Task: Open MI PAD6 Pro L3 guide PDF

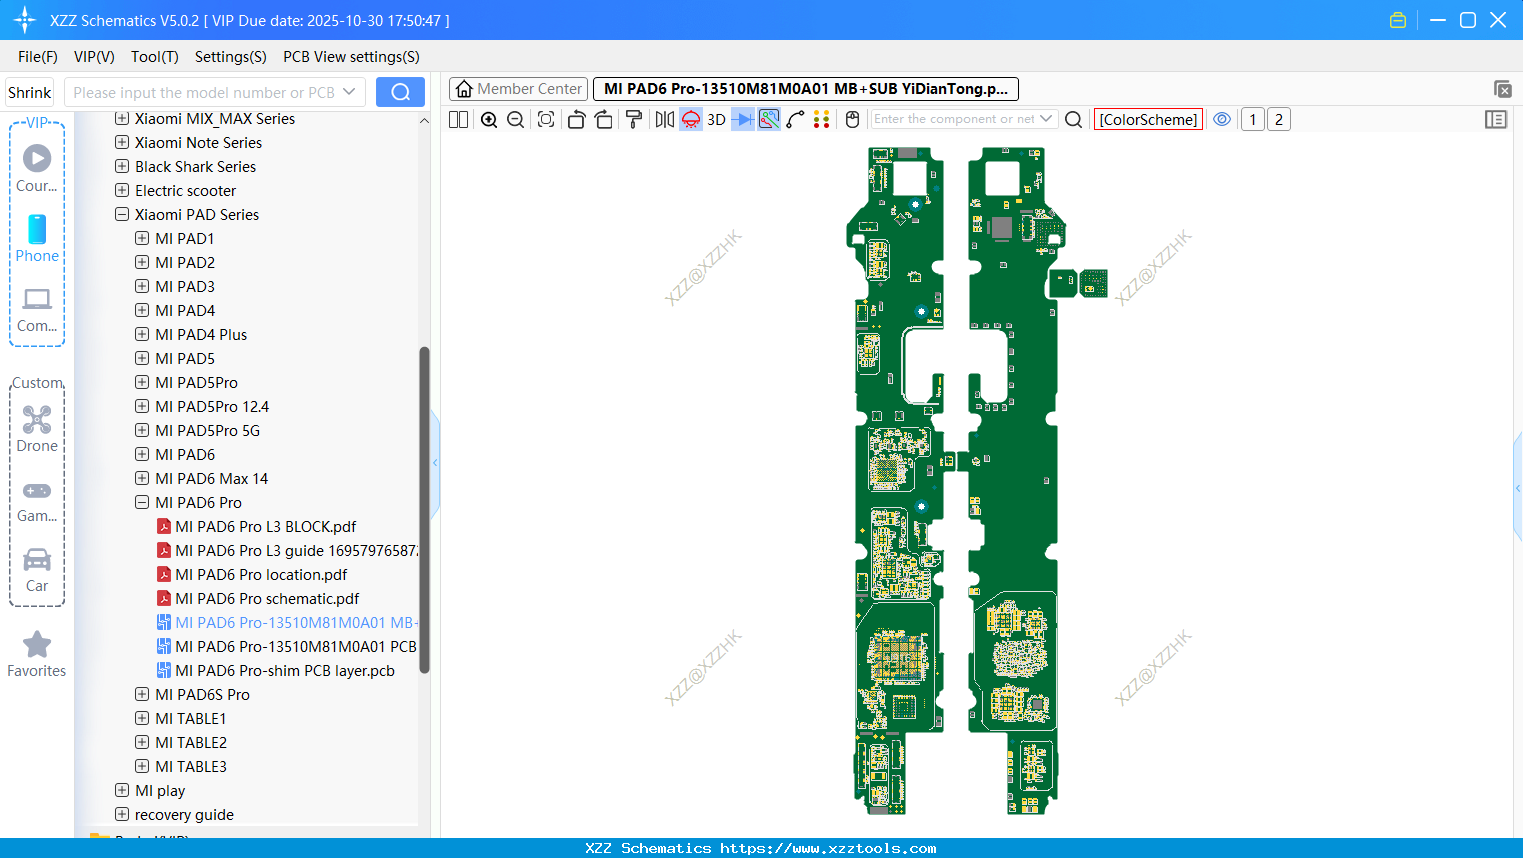Action: pos(296,551)
